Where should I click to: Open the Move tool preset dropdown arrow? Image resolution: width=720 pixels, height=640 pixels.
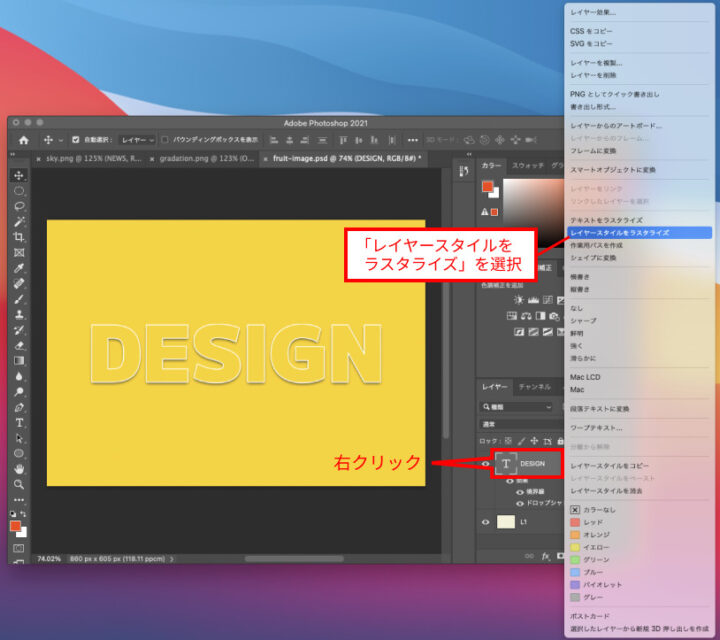pos(60,140)
